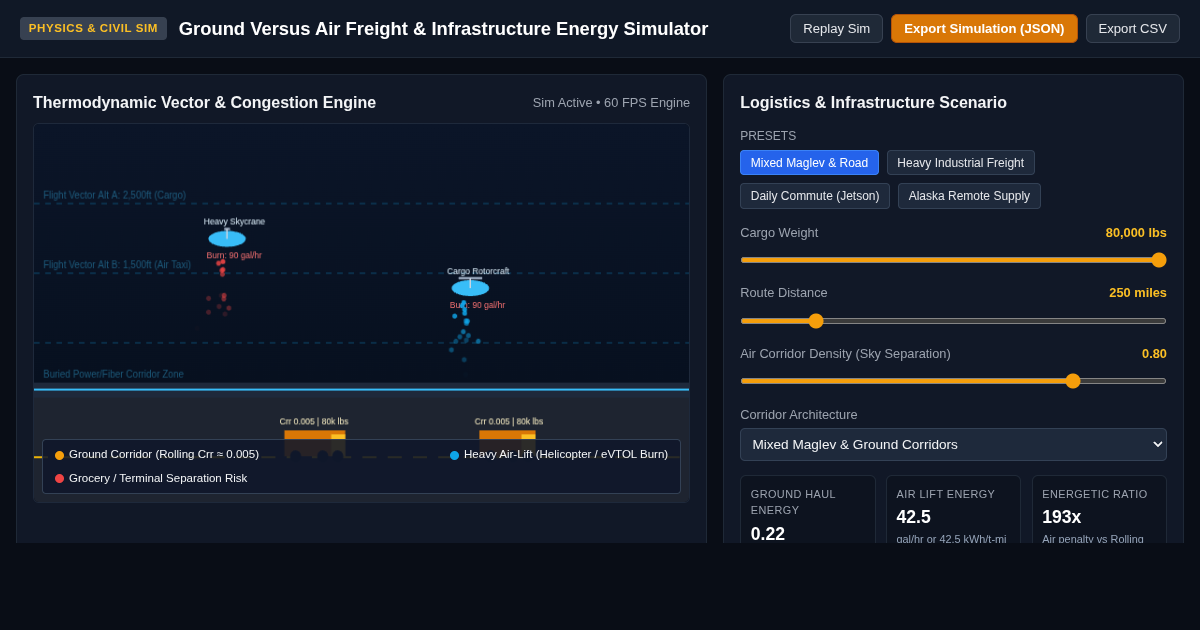Click the Export CSV button

click(1132, 28)
